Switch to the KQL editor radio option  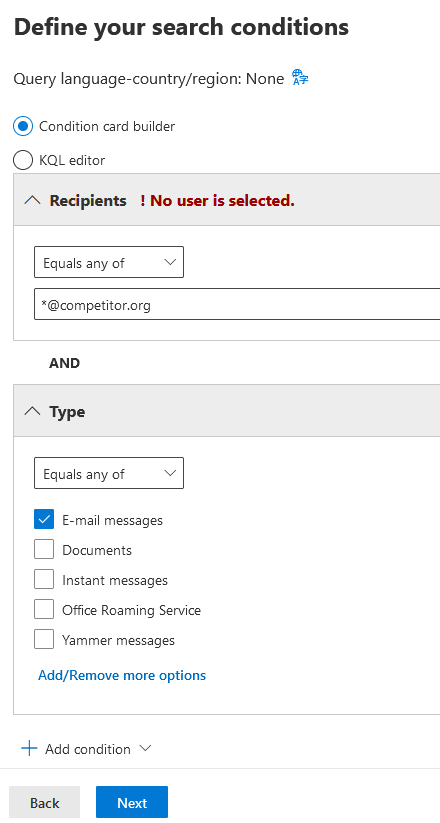23,160
